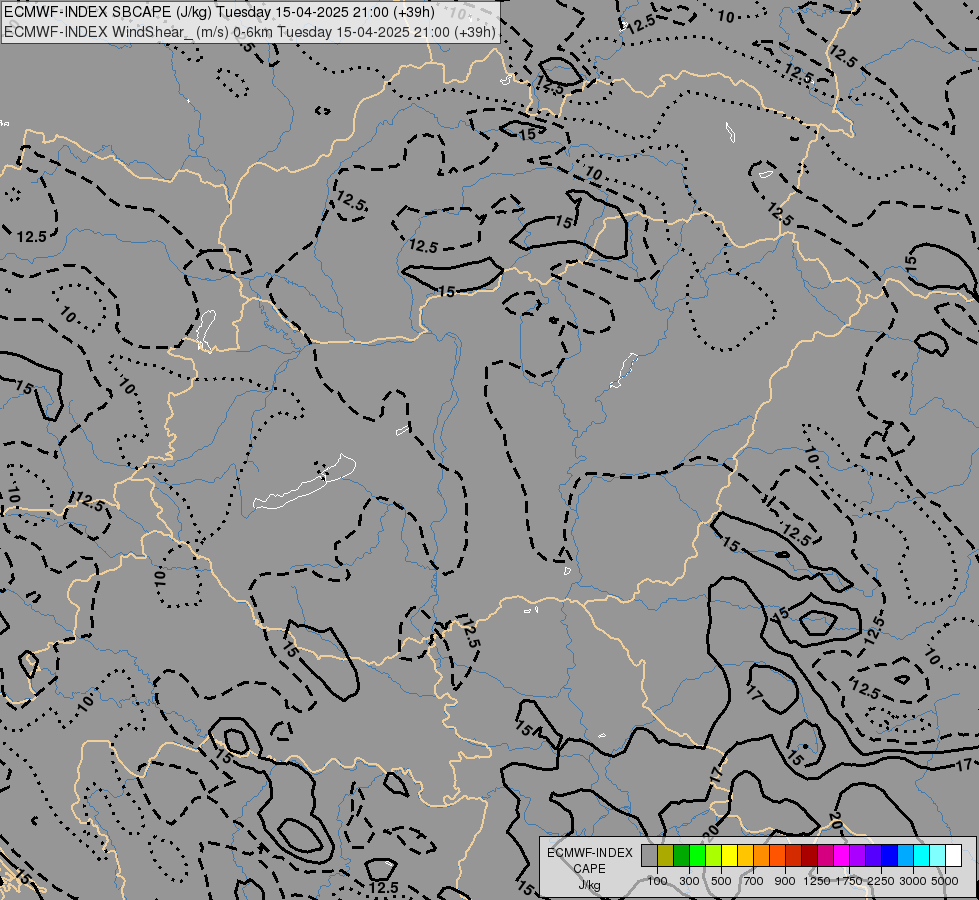Select the lime chartreuse legend swatch
The height and width of the screenshot is (900, 979).
click(714, 856)
